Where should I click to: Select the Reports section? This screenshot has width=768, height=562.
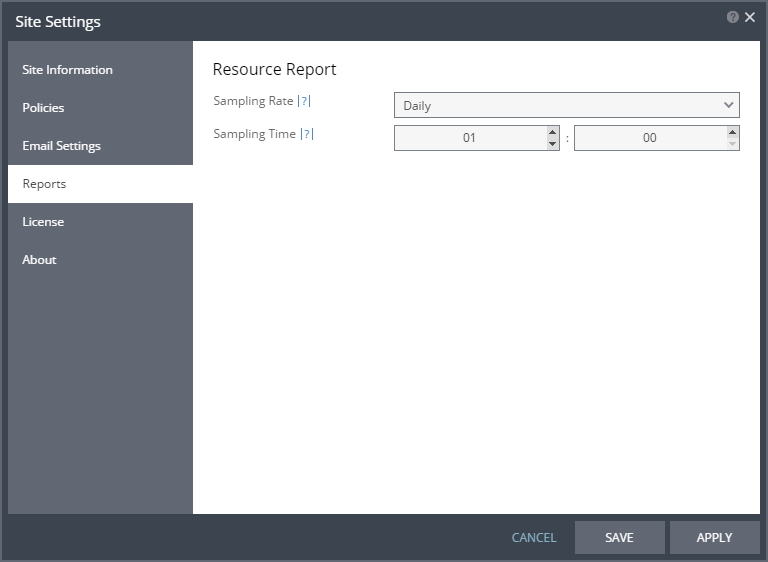pyautogui.click(x=100, y=184)
